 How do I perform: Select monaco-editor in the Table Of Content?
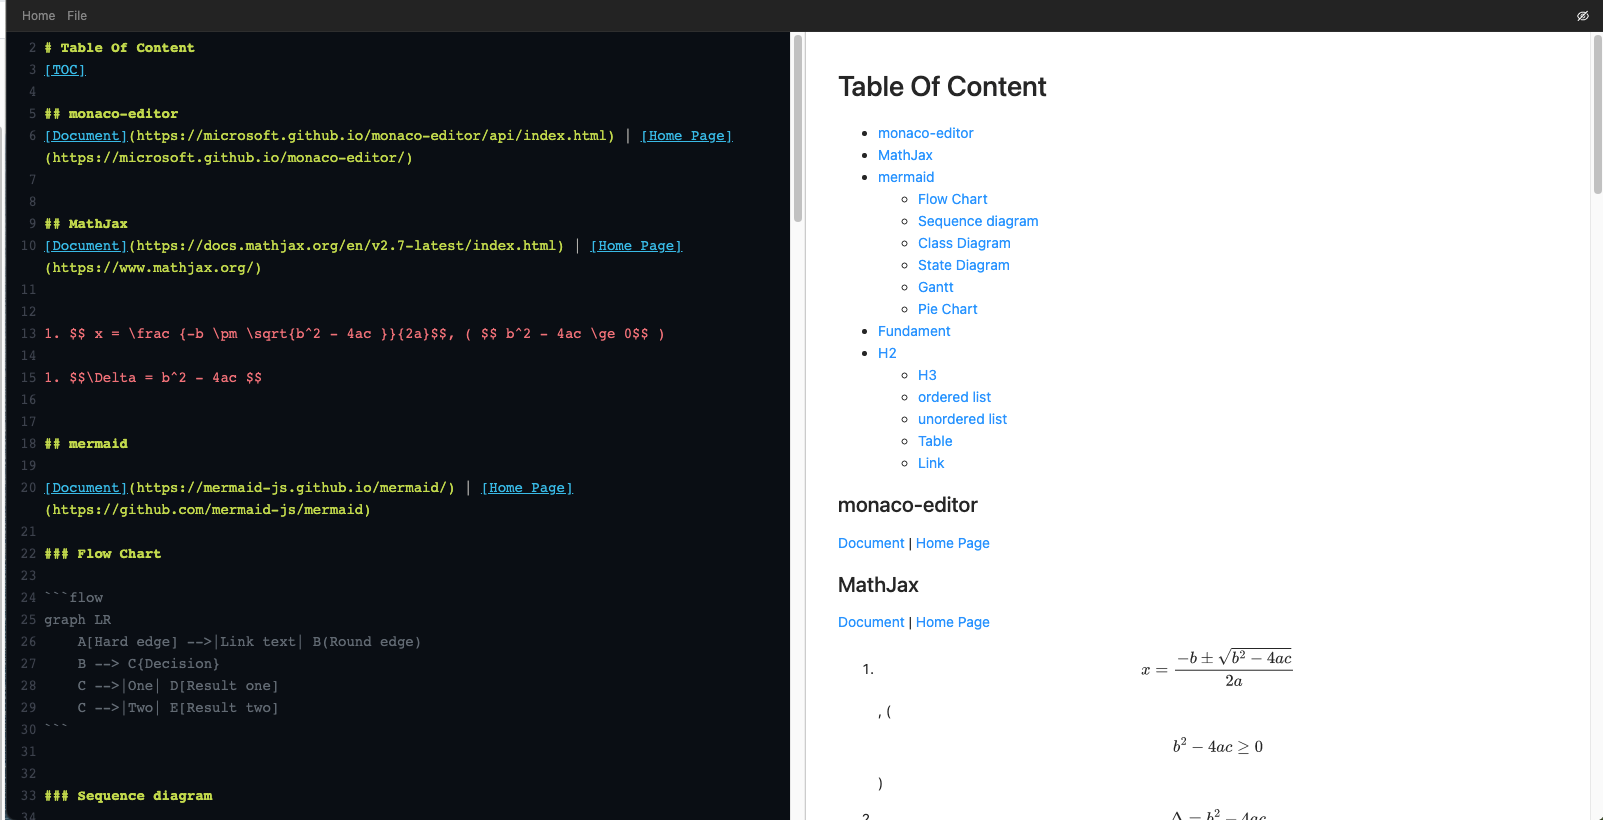pyautogui.click(x=925, y=132)
